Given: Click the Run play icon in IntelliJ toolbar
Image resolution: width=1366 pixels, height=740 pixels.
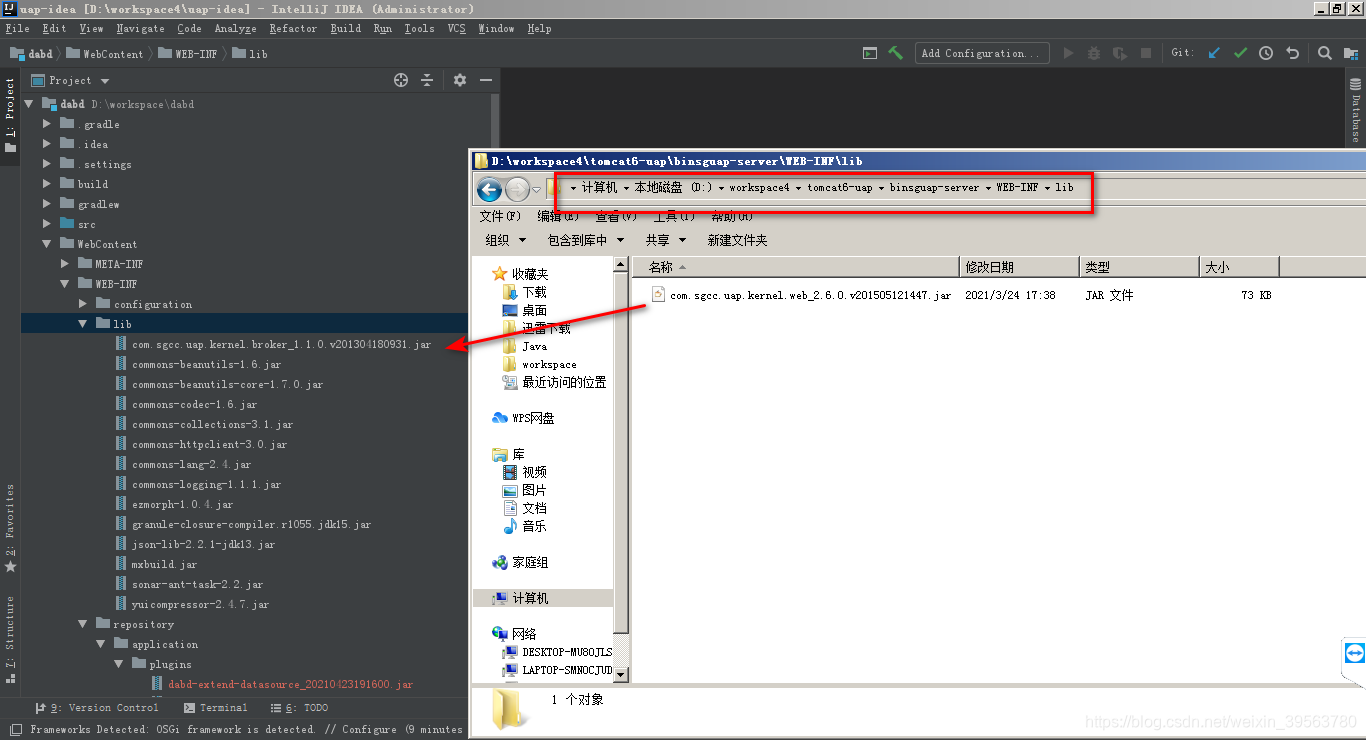Looking at the screenshot, I should [1068, 53].
